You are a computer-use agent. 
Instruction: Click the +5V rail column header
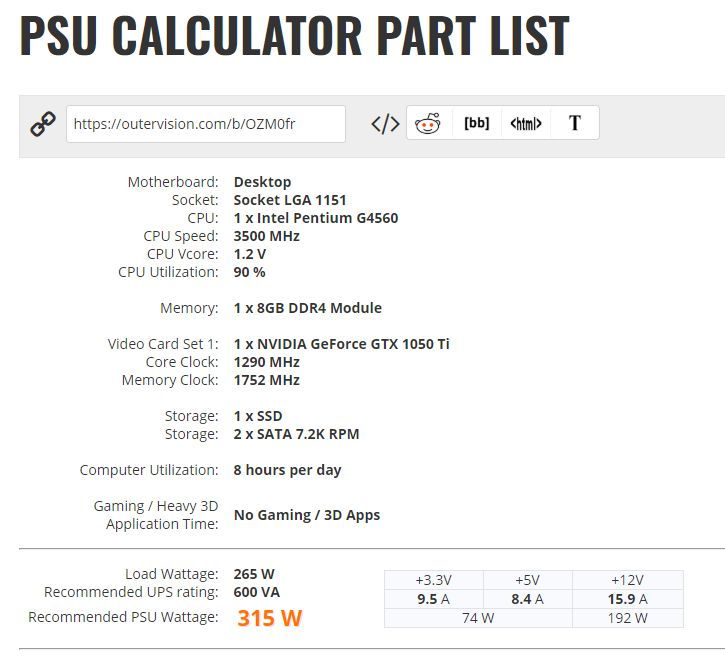click(527, 580)
